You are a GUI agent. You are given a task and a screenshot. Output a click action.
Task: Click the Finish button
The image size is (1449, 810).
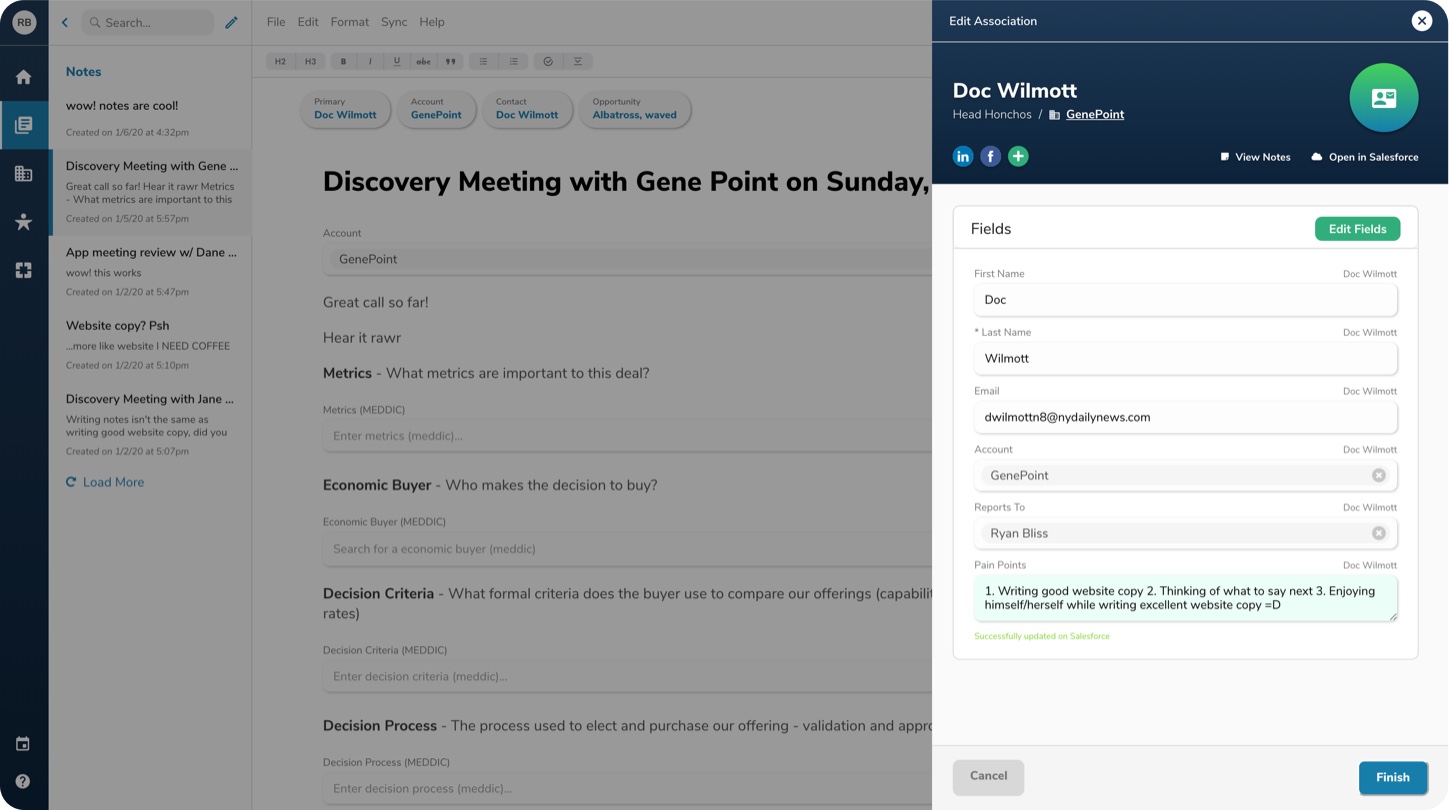1392,777
